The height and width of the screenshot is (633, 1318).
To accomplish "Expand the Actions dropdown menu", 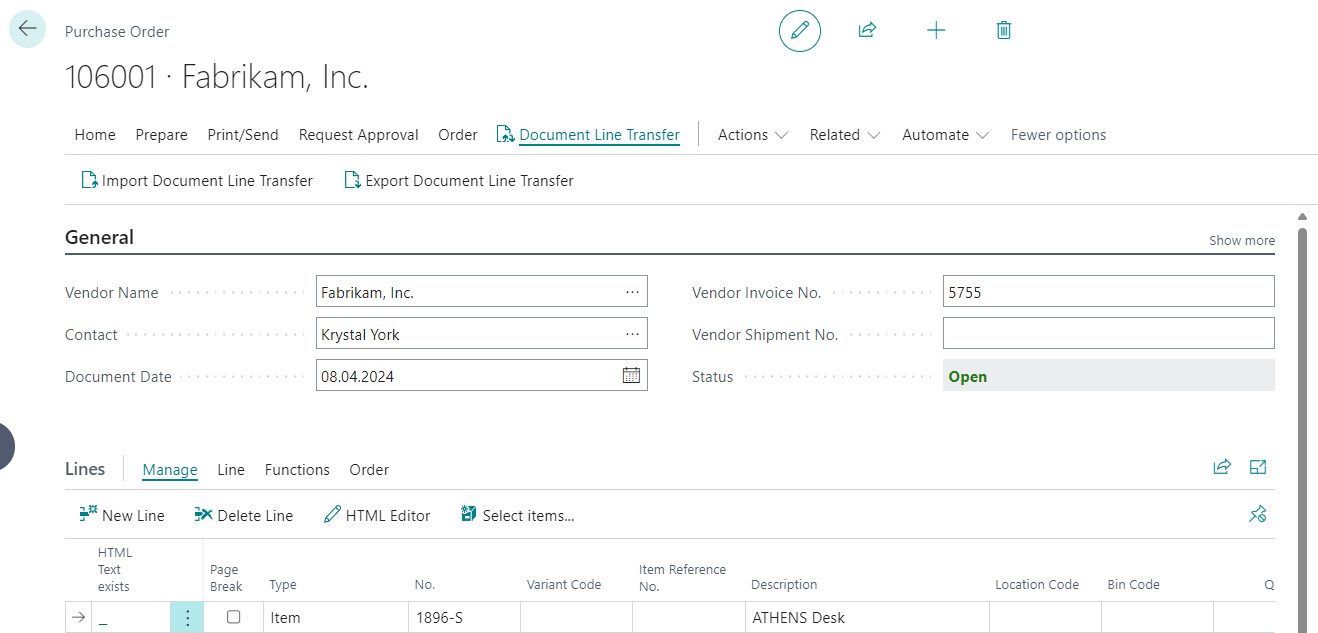I will coord(752,135).
